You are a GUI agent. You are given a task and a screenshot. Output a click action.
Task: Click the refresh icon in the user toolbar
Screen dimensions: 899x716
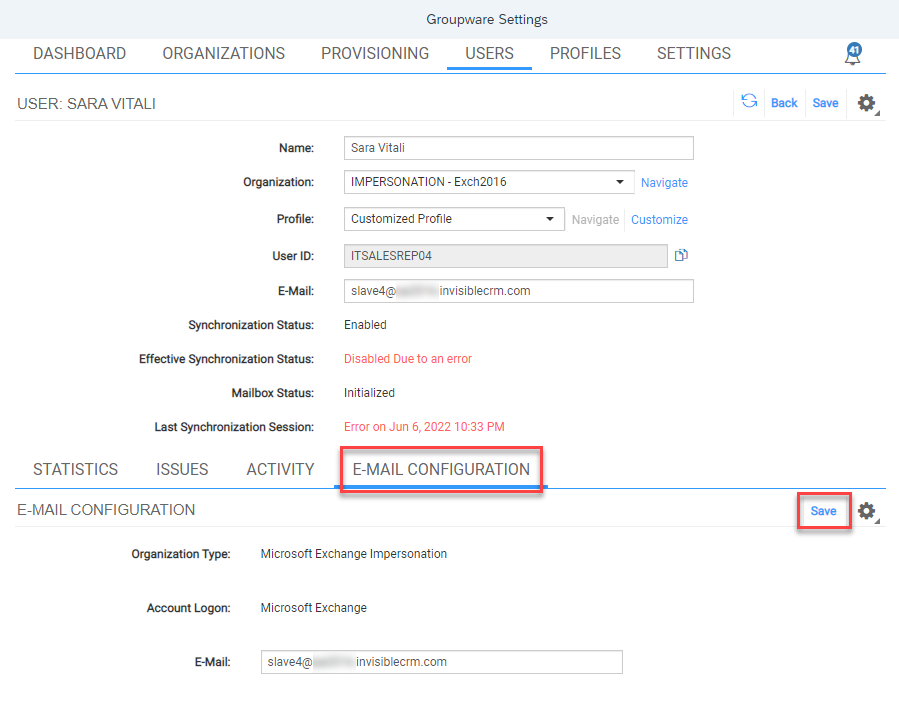[x=749, y=102]
